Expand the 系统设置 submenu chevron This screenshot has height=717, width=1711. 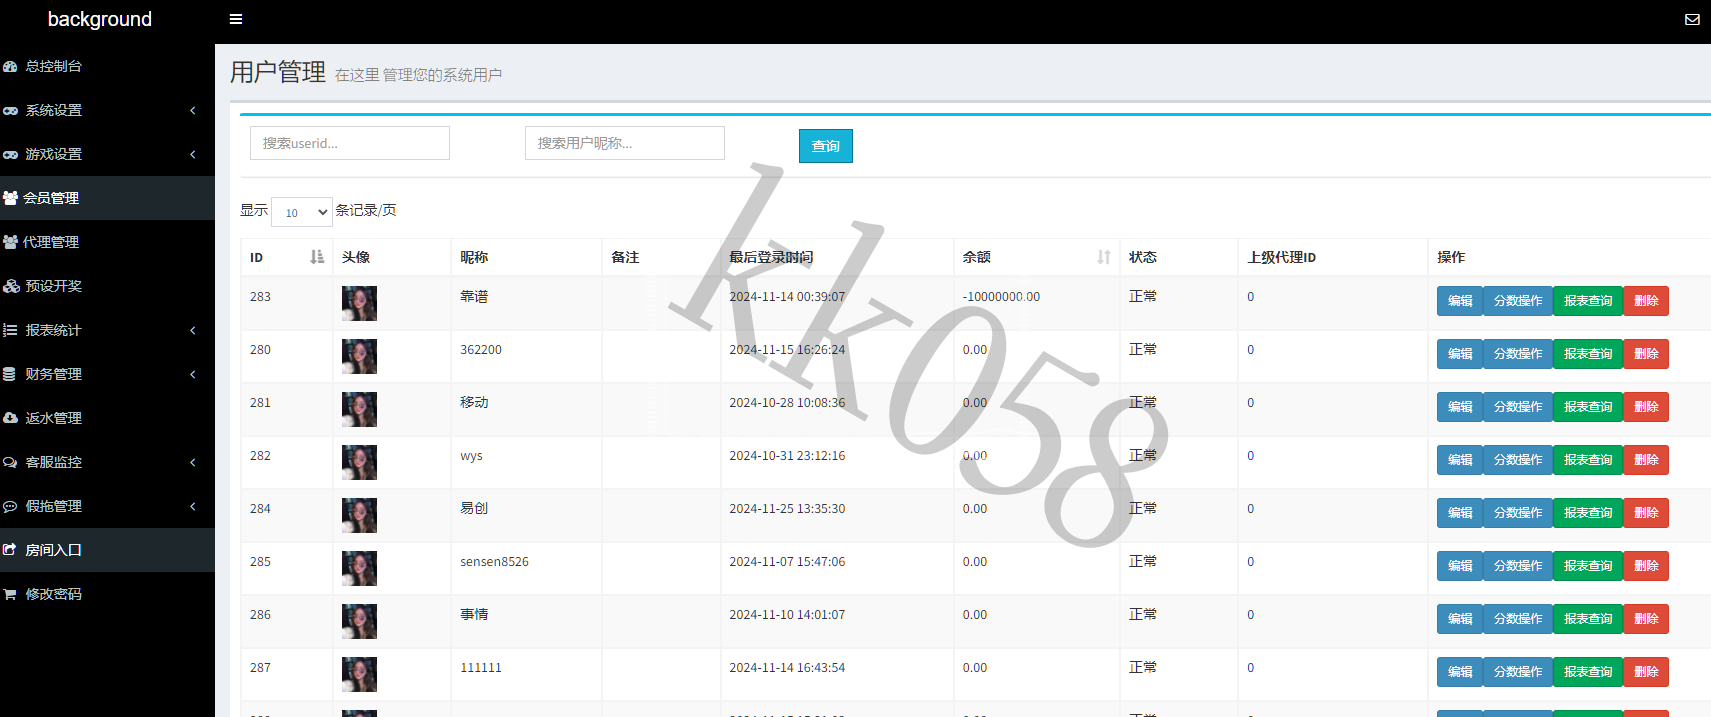[193, 110]
